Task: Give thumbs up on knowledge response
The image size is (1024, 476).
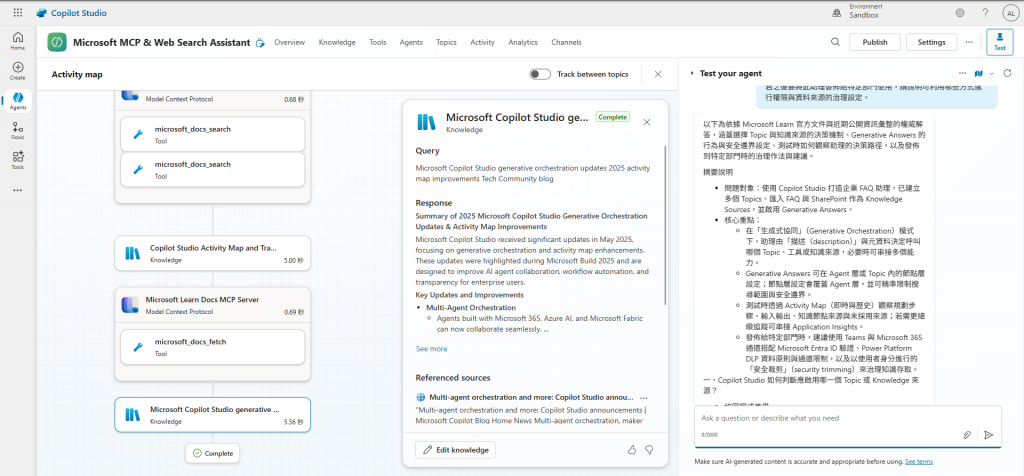Action: pyautogui.click(x=632, y=450)
